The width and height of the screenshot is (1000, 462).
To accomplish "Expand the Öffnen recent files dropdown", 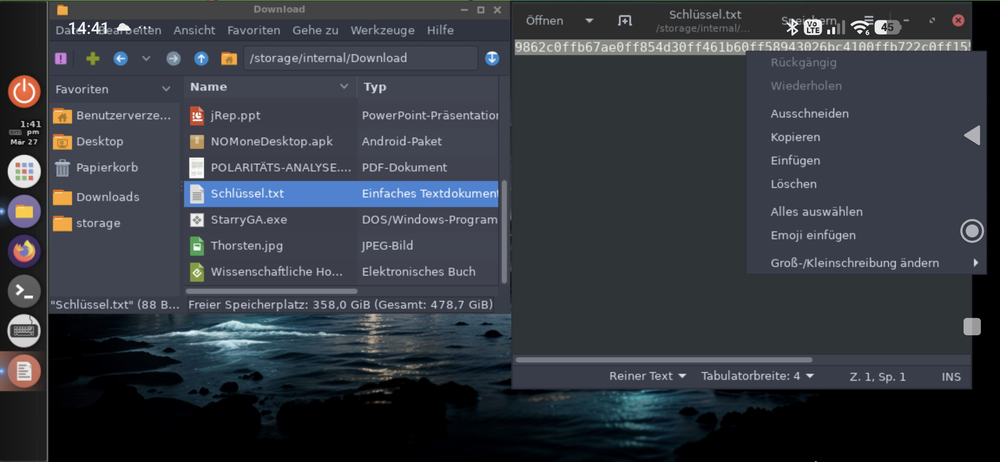I will (589, 21).
